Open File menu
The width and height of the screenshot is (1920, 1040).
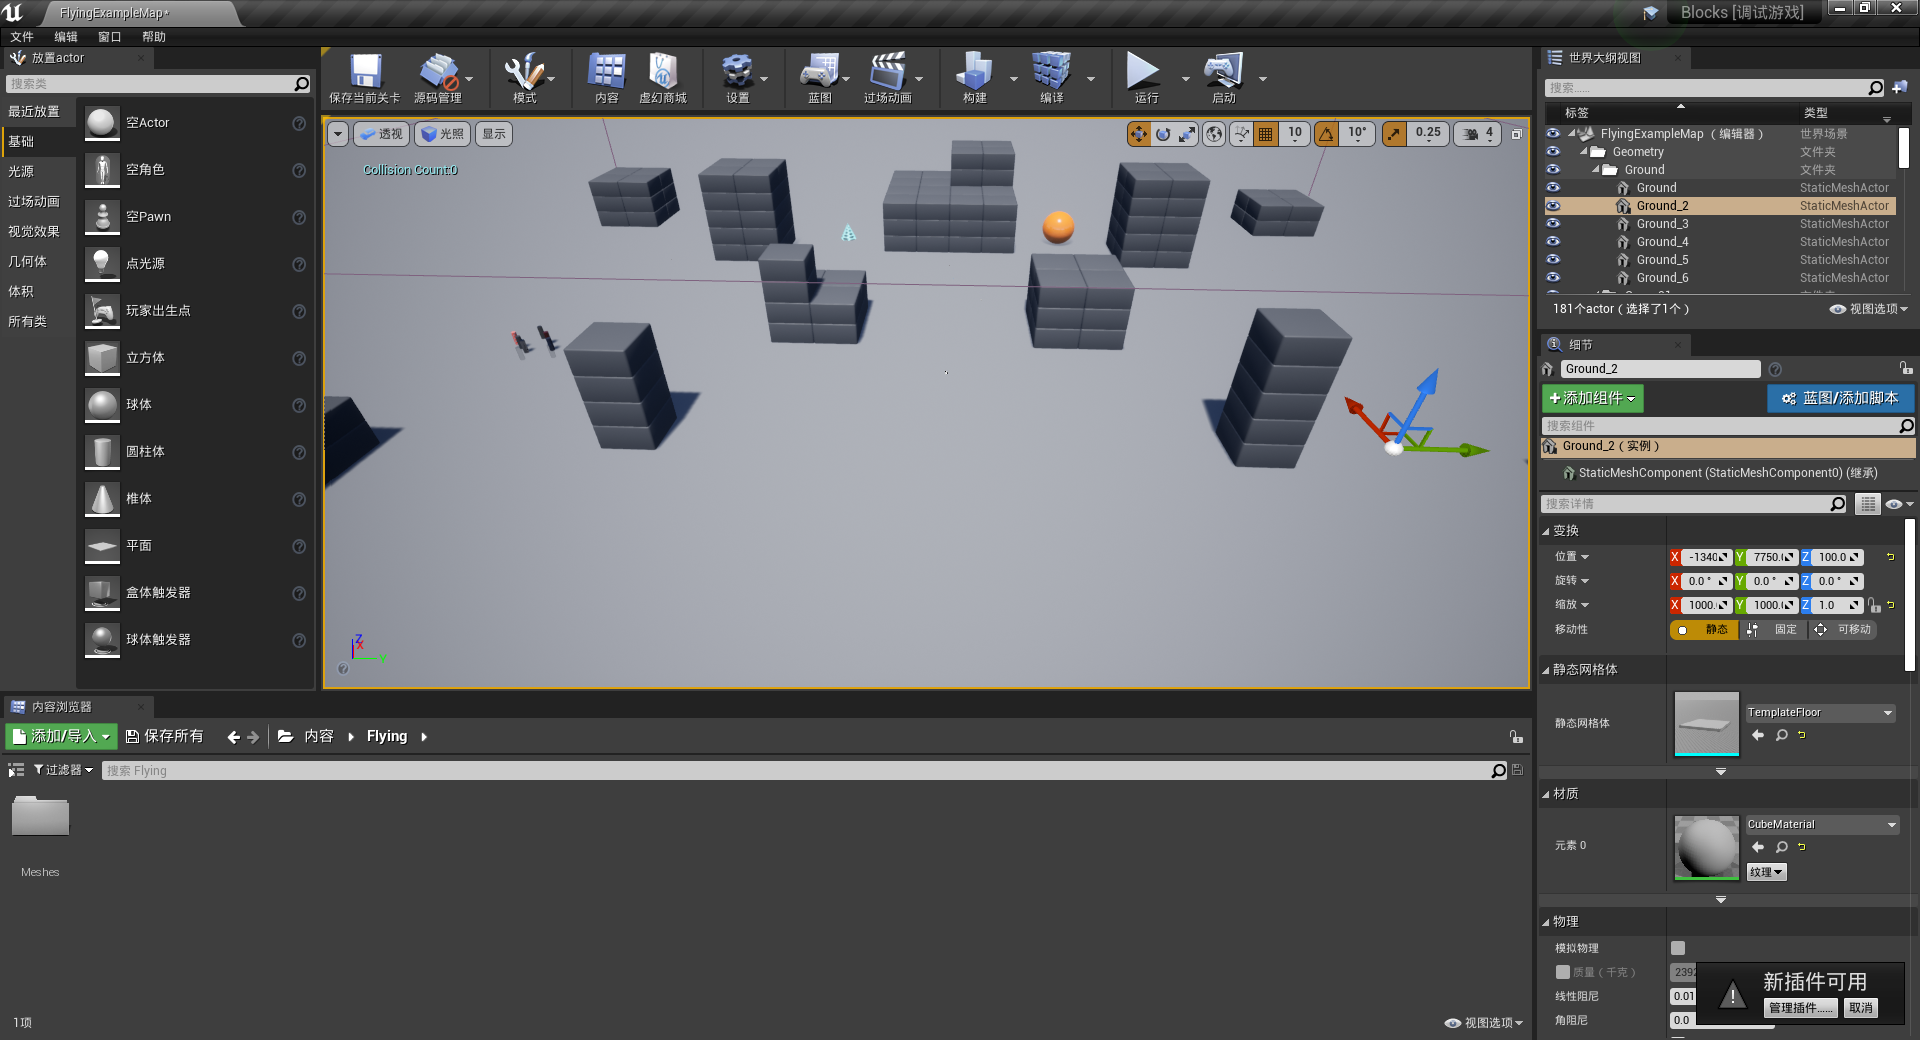(22, 37)
